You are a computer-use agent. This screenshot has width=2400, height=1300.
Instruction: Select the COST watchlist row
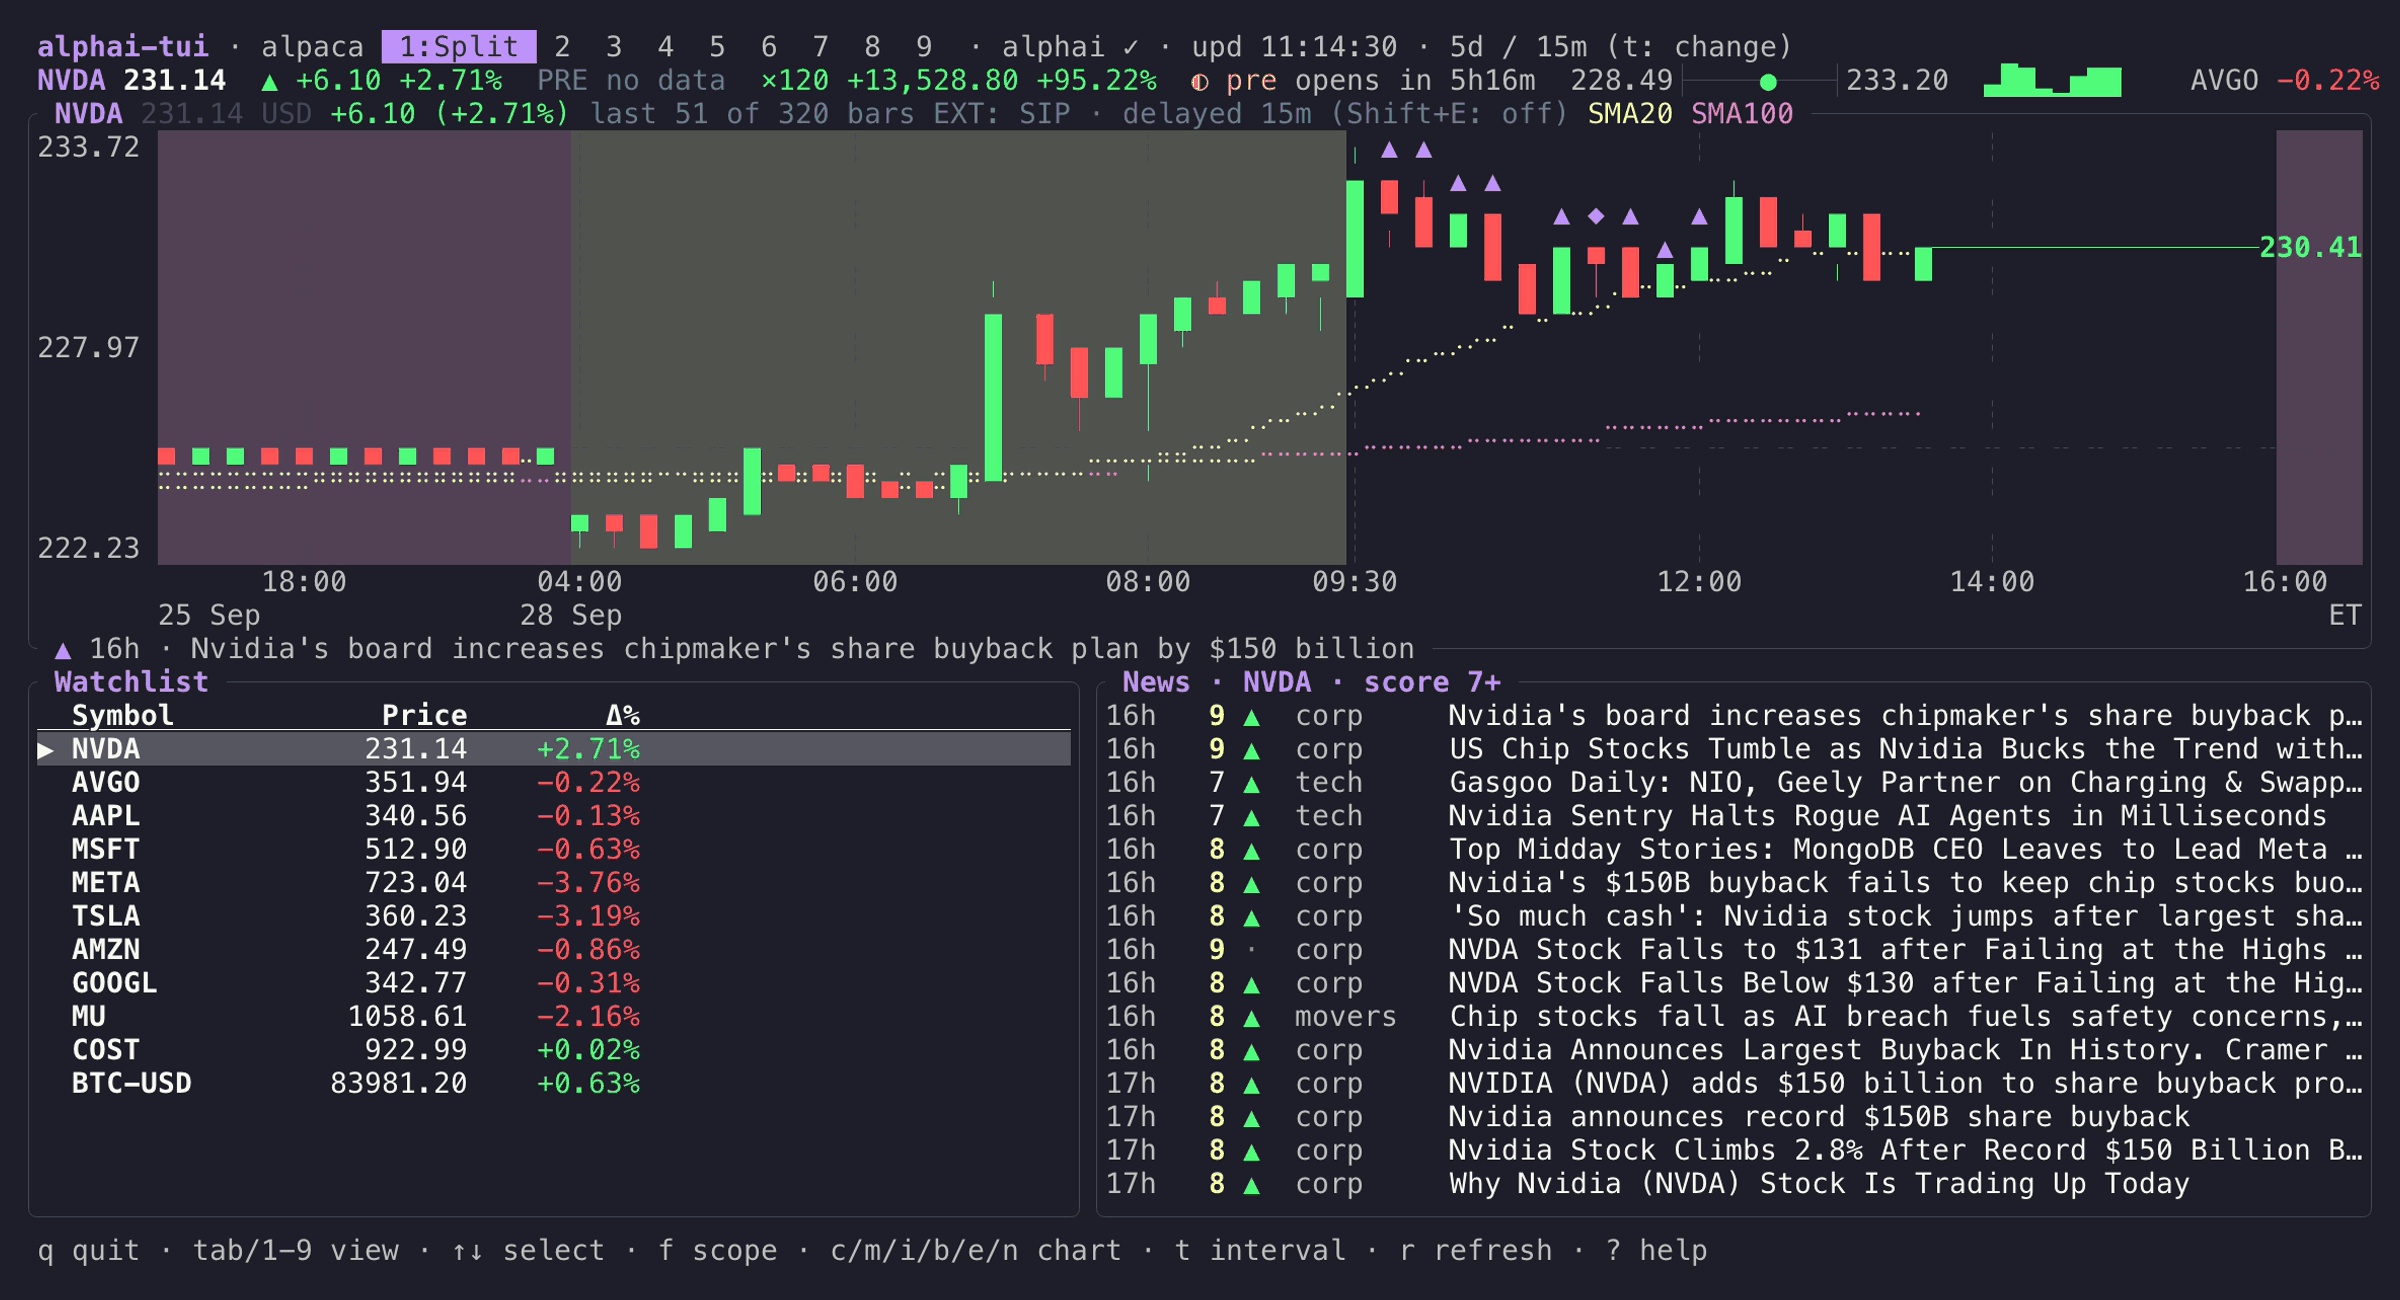(x=554, y=1050)
